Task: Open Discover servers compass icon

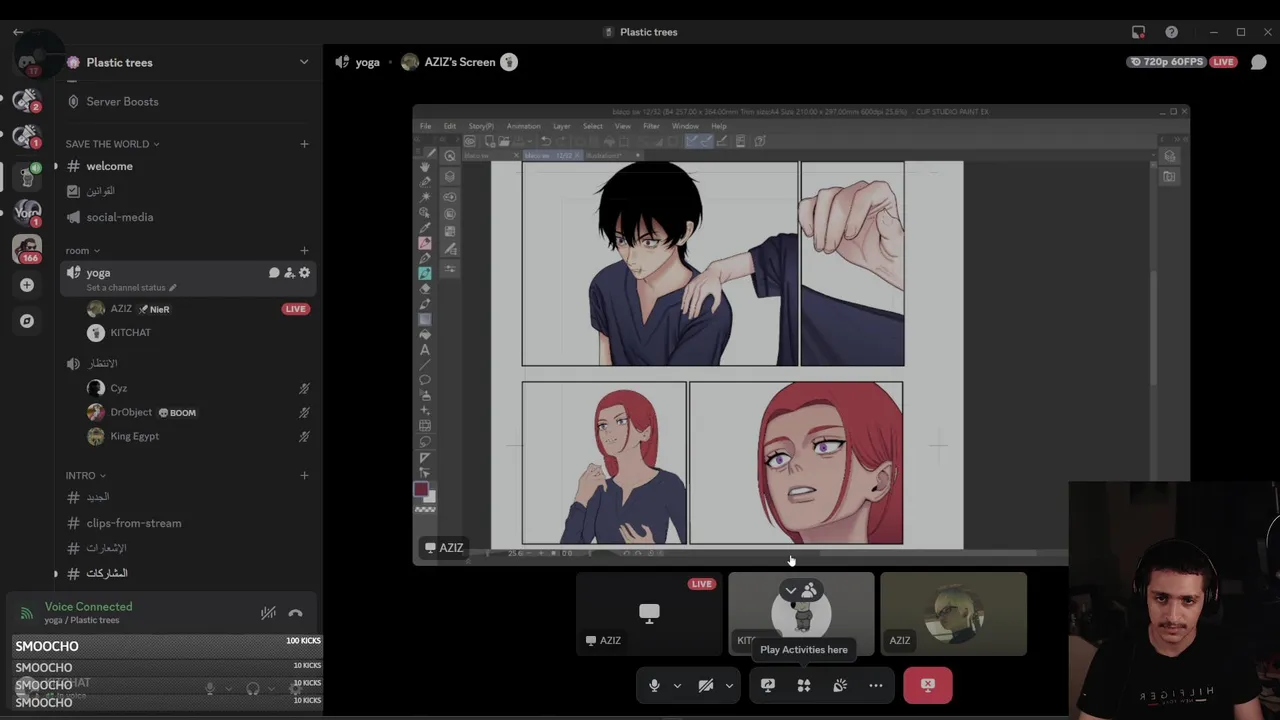Action: 27,321
